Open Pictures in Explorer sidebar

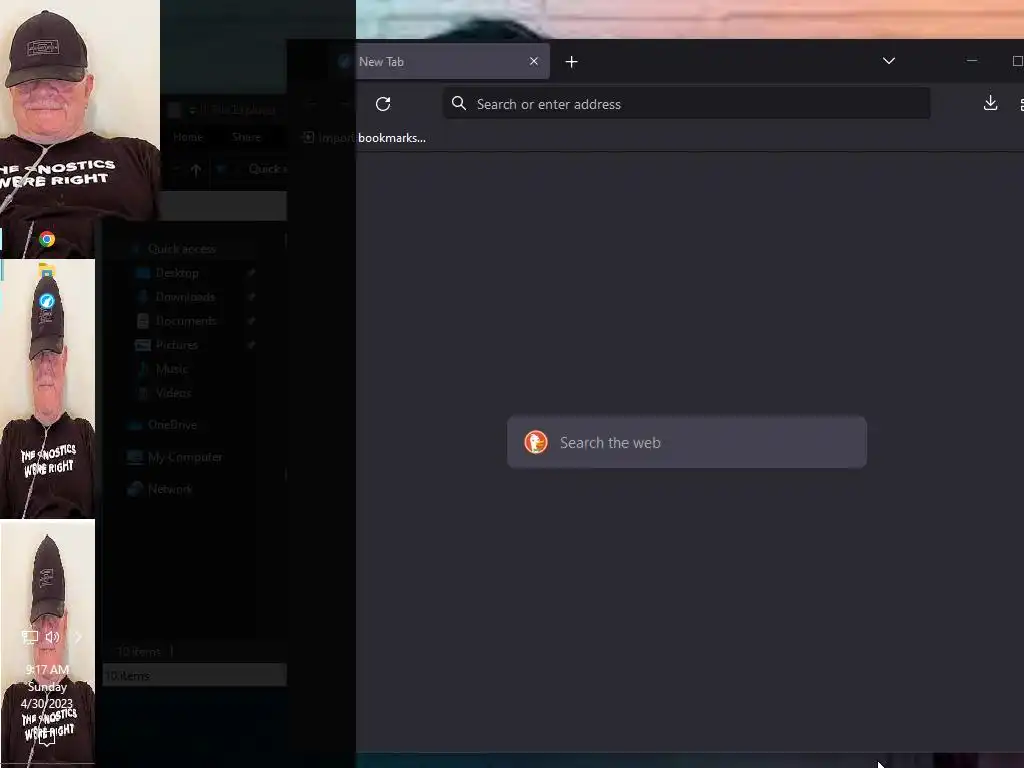(176, 345)
